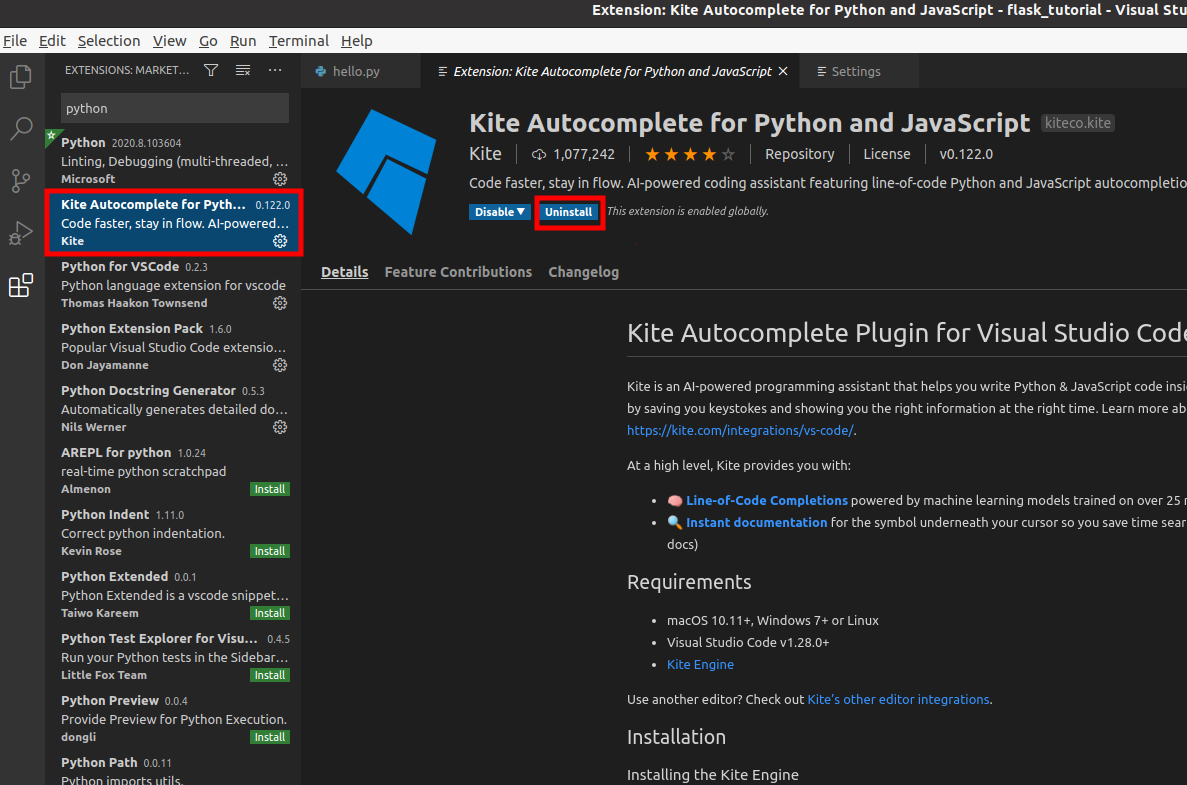
Task: Open the Explorer view in activity bar
Action: 21,77
